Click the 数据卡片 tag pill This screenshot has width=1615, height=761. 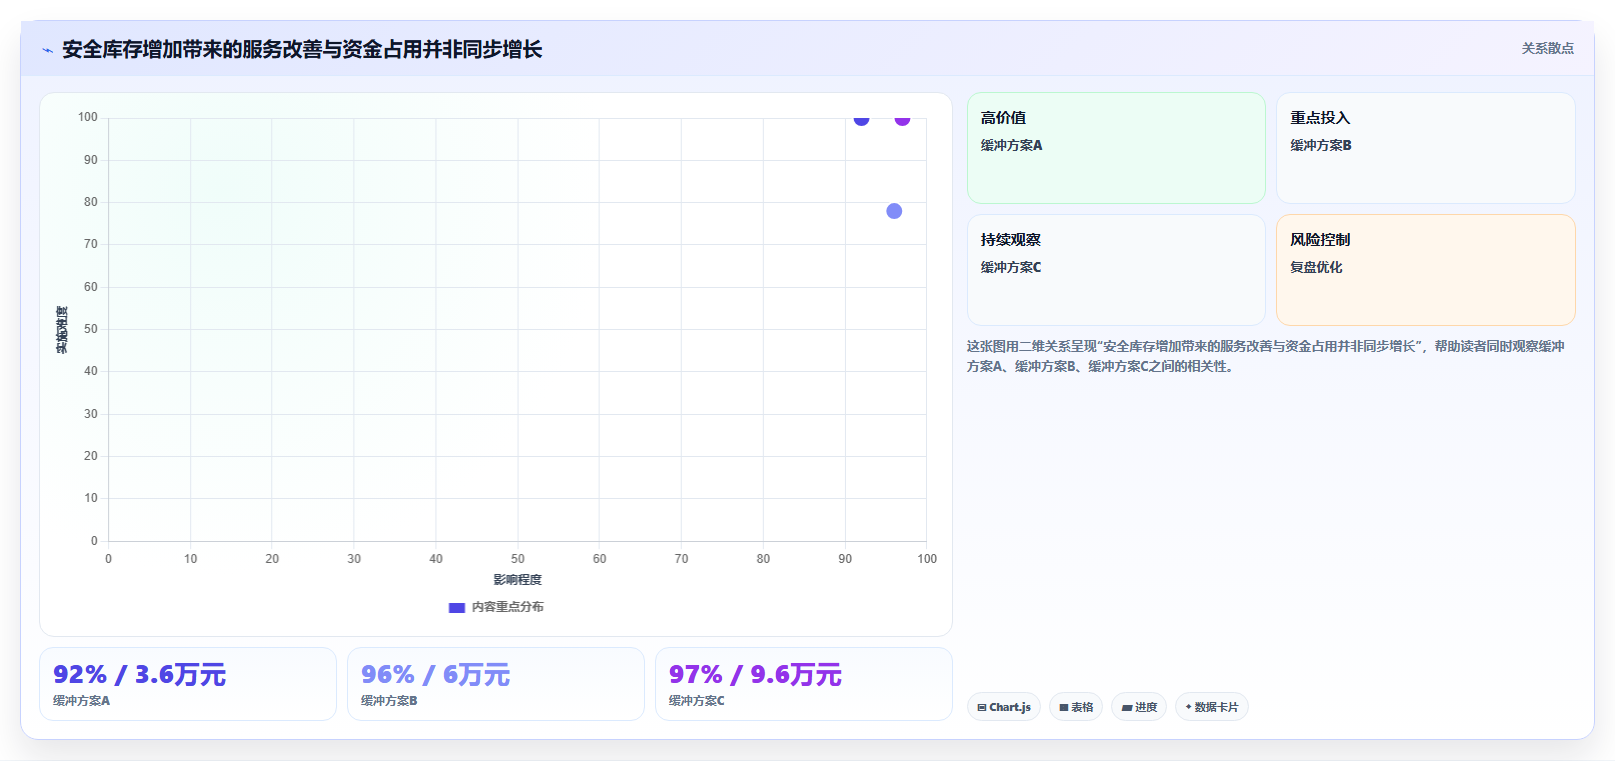tap(1212, 707)
